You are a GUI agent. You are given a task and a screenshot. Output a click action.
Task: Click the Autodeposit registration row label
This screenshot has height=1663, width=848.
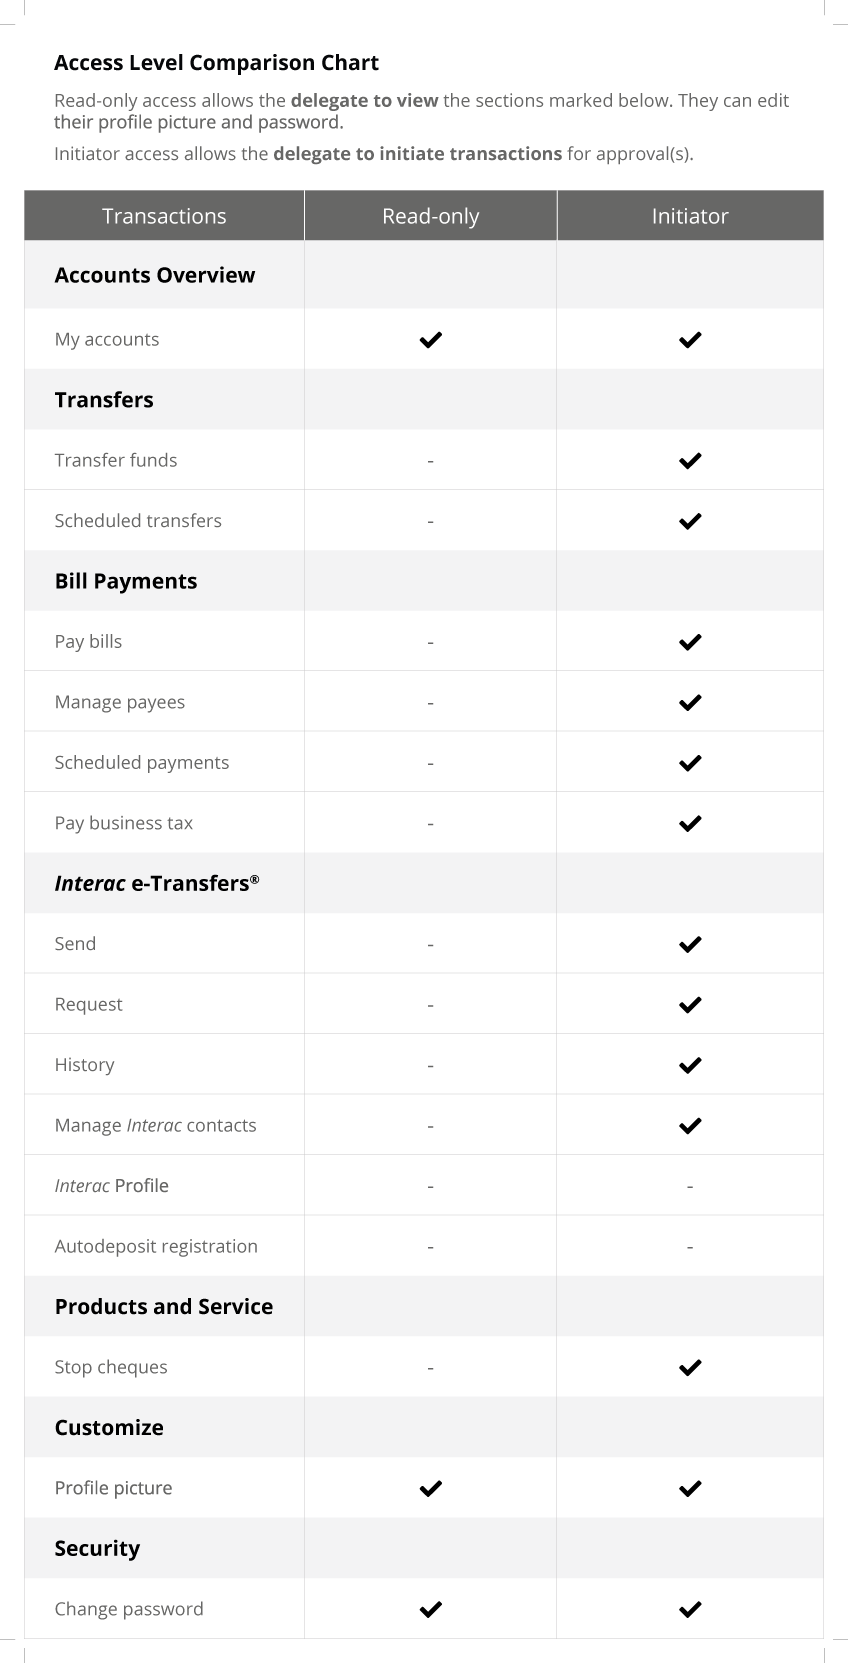(x=156, y=1246)
